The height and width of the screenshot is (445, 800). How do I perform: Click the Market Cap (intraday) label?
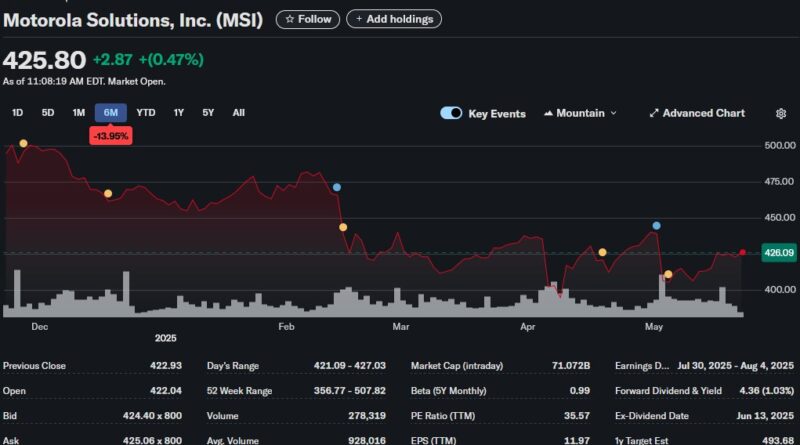[457, 365]
